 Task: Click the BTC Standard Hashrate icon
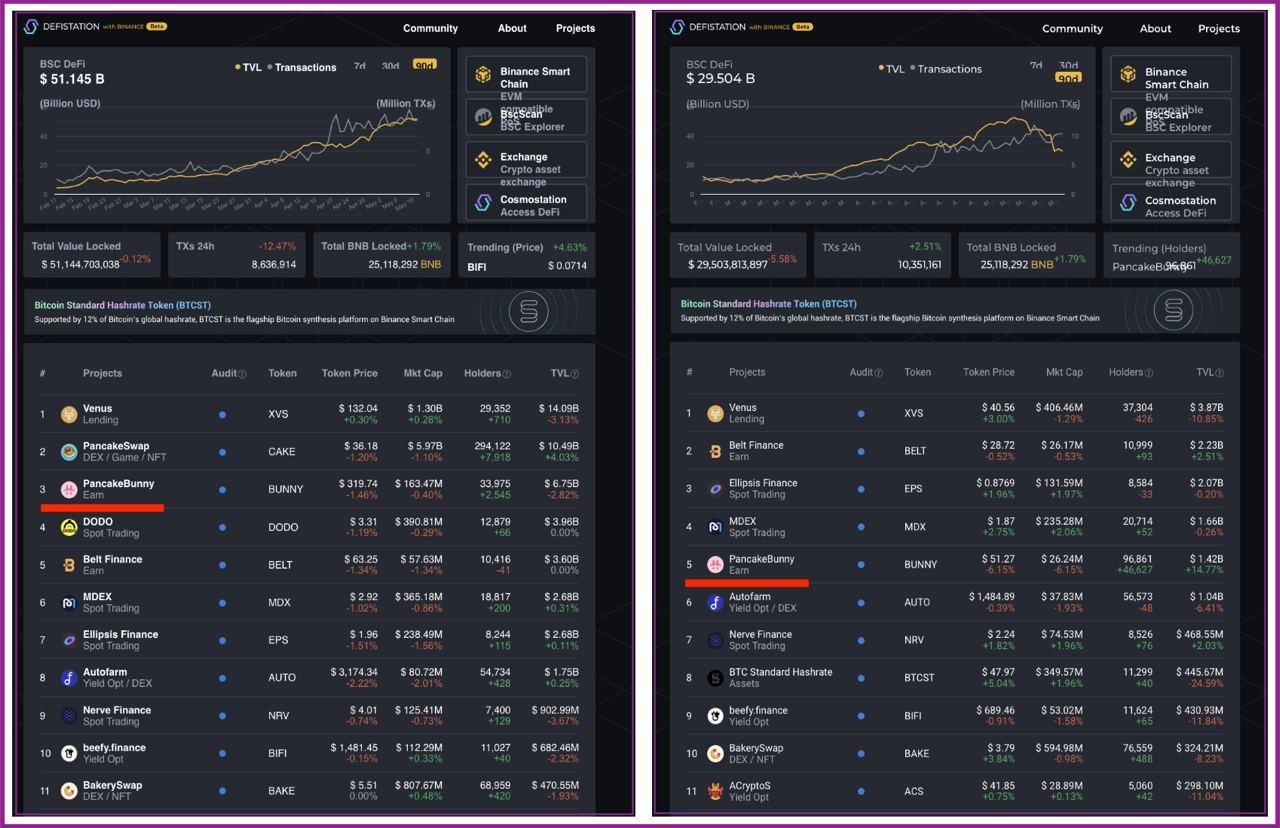[715, 678]
